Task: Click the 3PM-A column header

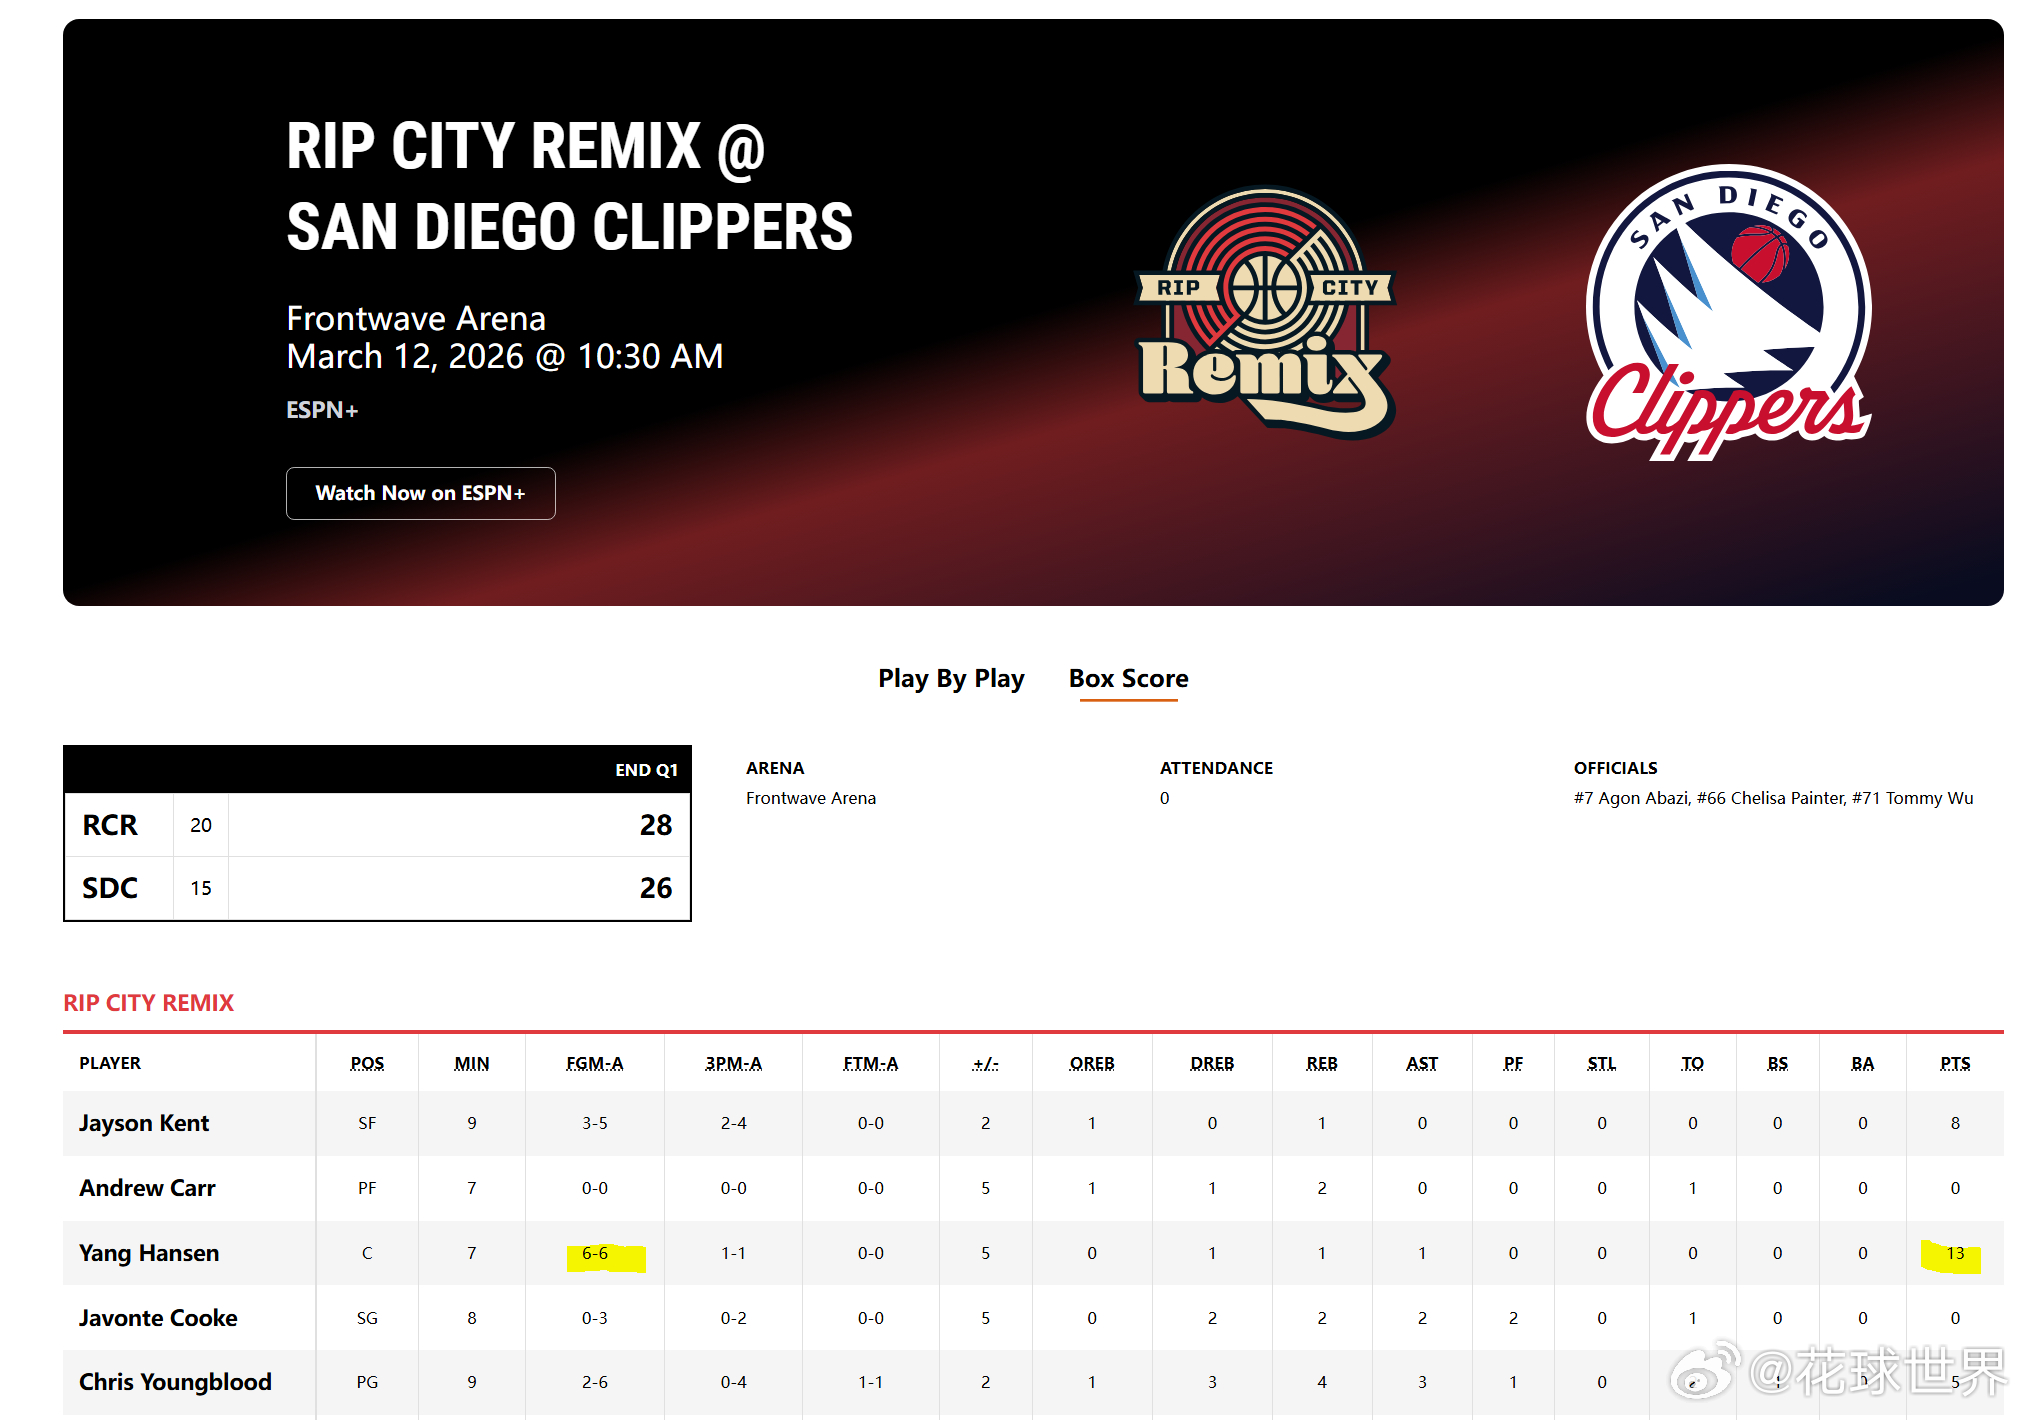Action: (733, 1063)
